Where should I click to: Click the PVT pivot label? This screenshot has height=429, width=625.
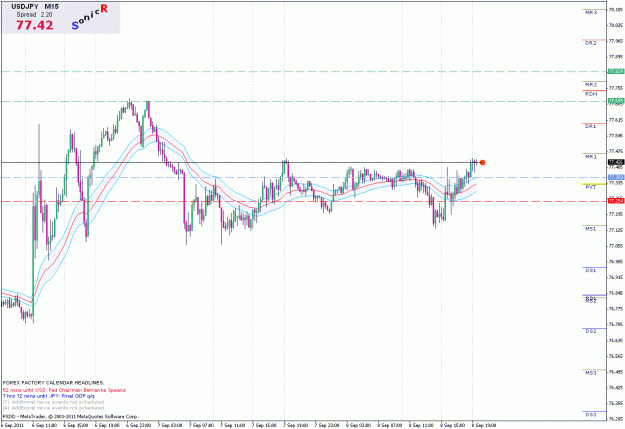coord(591,187)
